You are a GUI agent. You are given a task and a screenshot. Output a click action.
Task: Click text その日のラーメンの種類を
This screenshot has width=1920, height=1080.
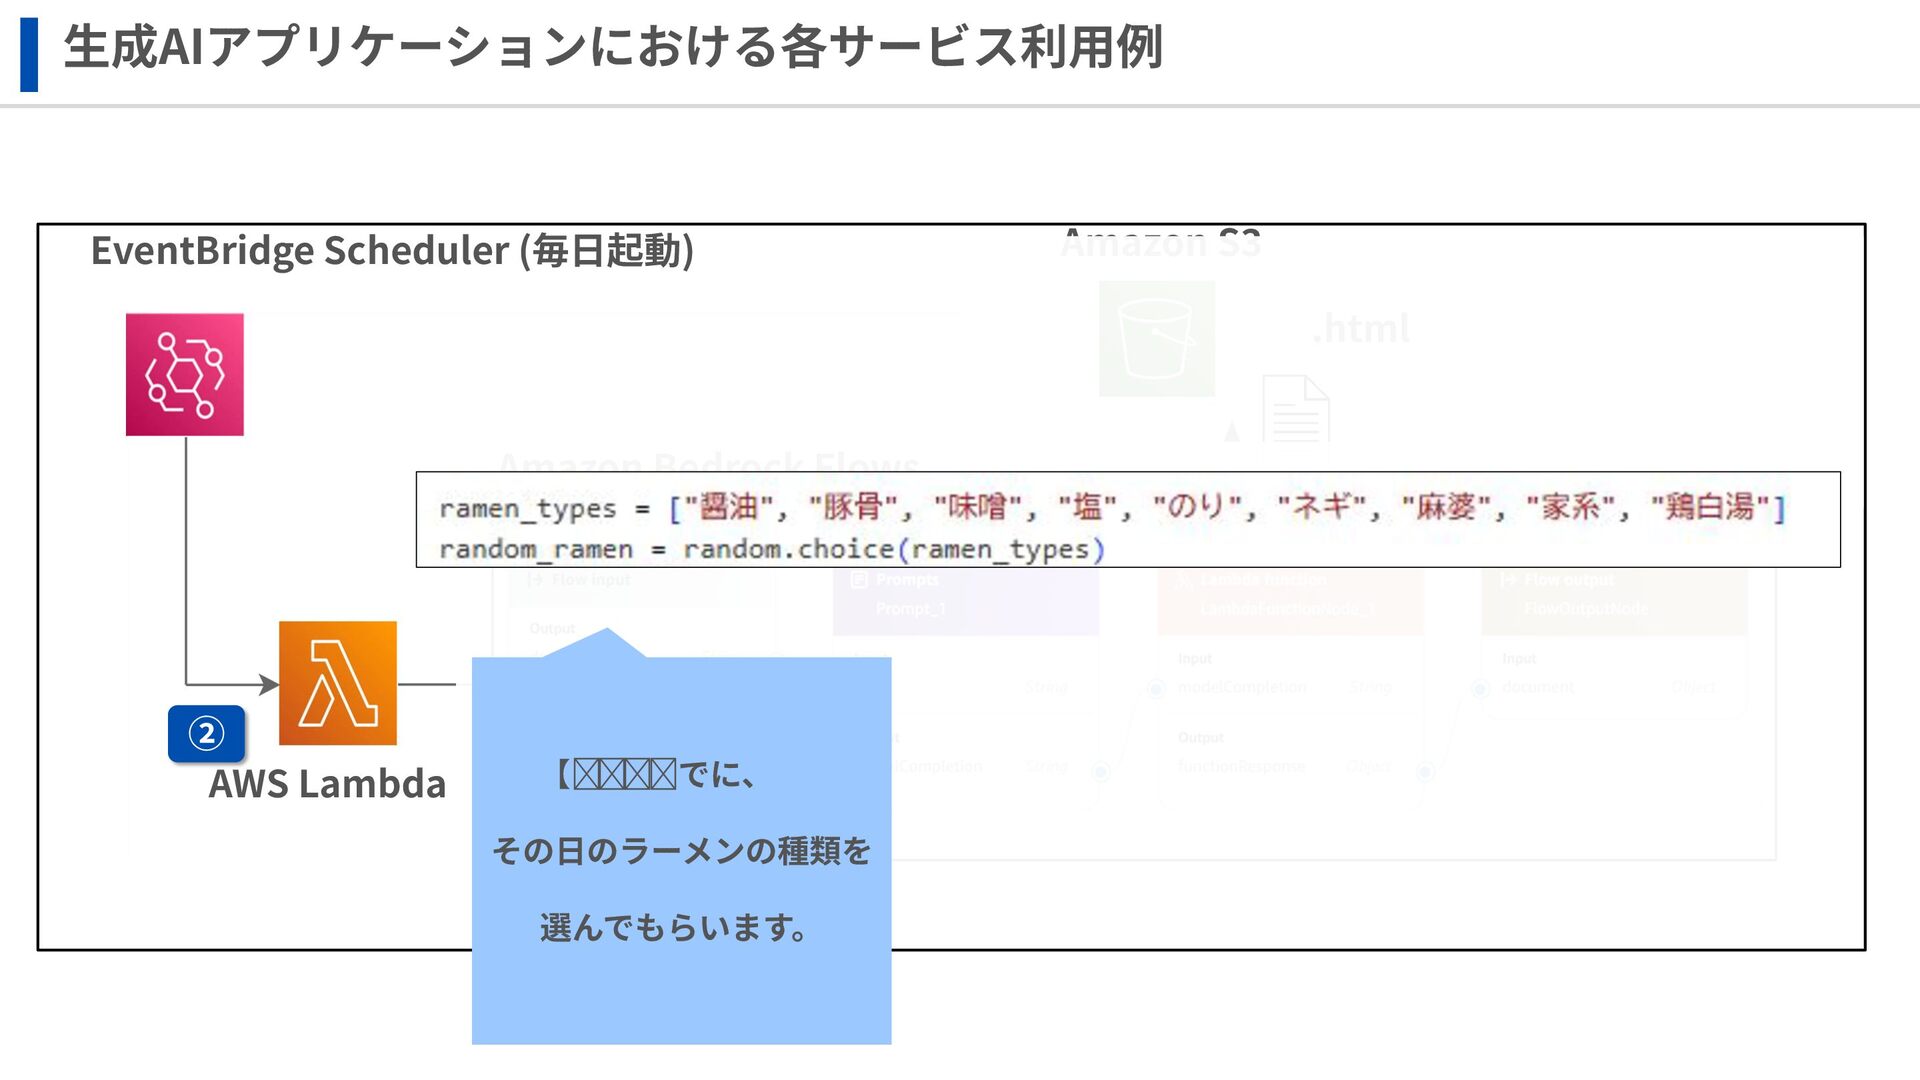[681, 851]
